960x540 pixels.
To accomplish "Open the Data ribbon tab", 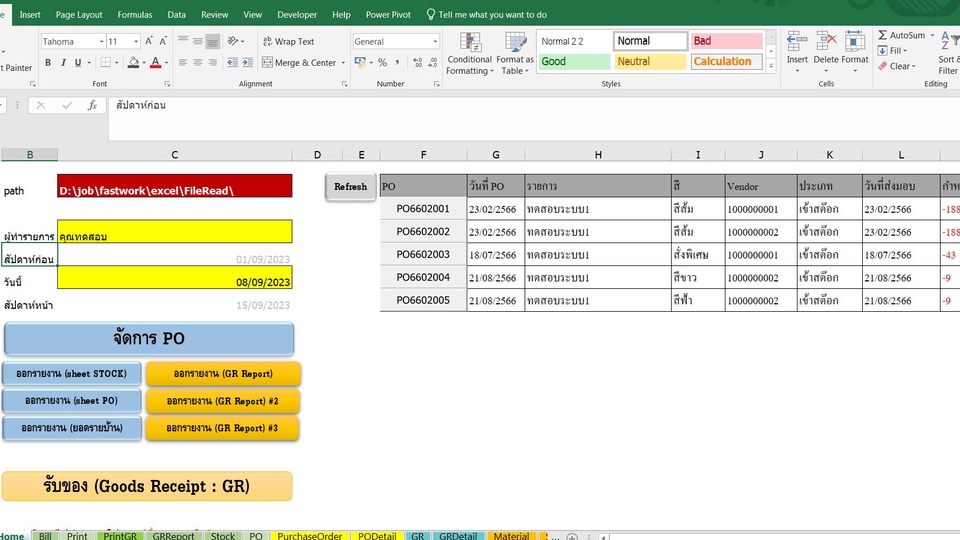I will pyautogui.click(x=176, y=15).
